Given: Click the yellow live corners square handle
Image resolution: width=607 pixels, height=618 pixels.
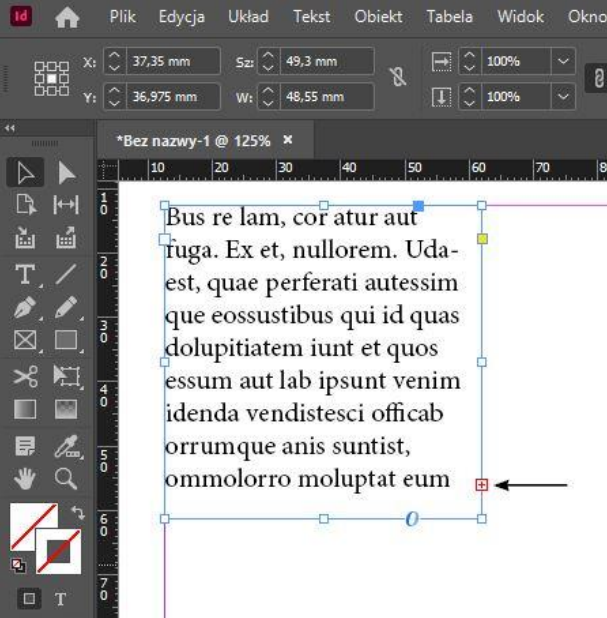Looking at the screenshot, I should click(482, 238).
